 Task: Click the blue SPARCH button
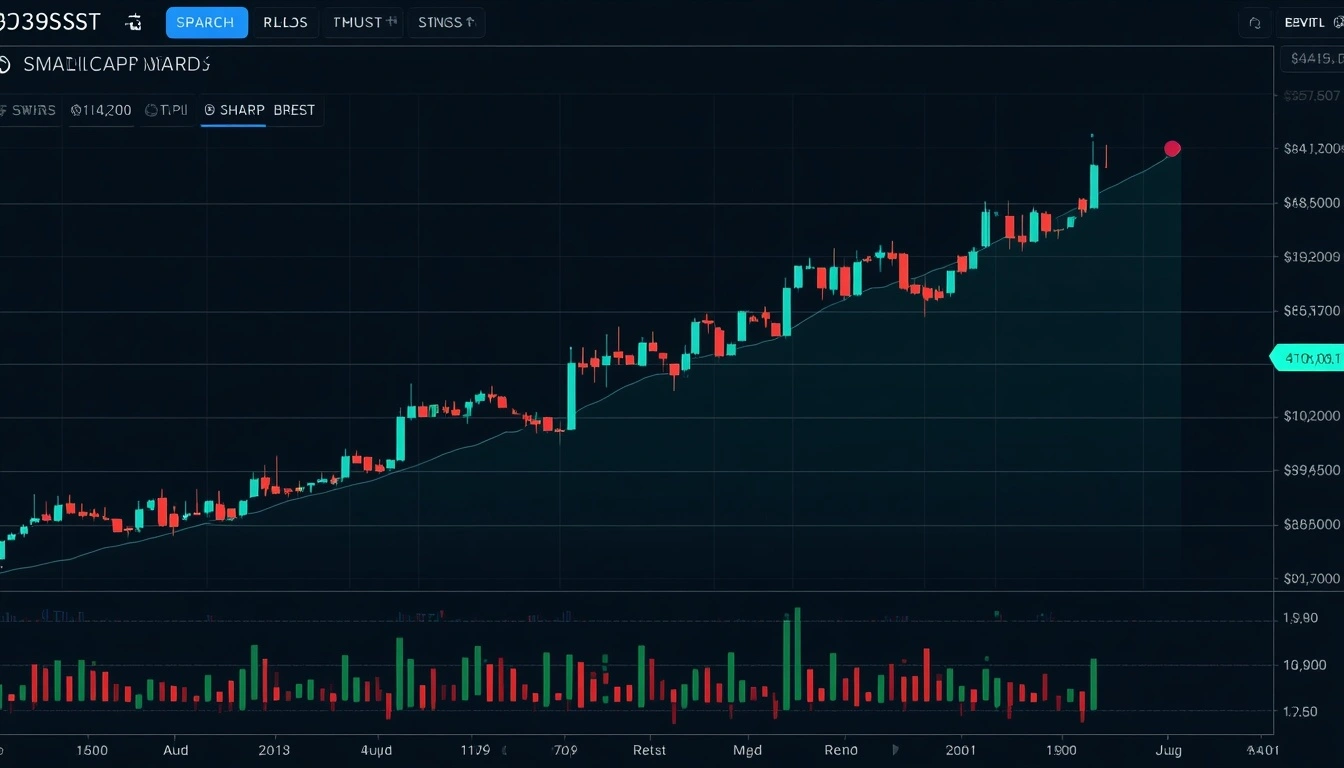click(x=206, y=22)
